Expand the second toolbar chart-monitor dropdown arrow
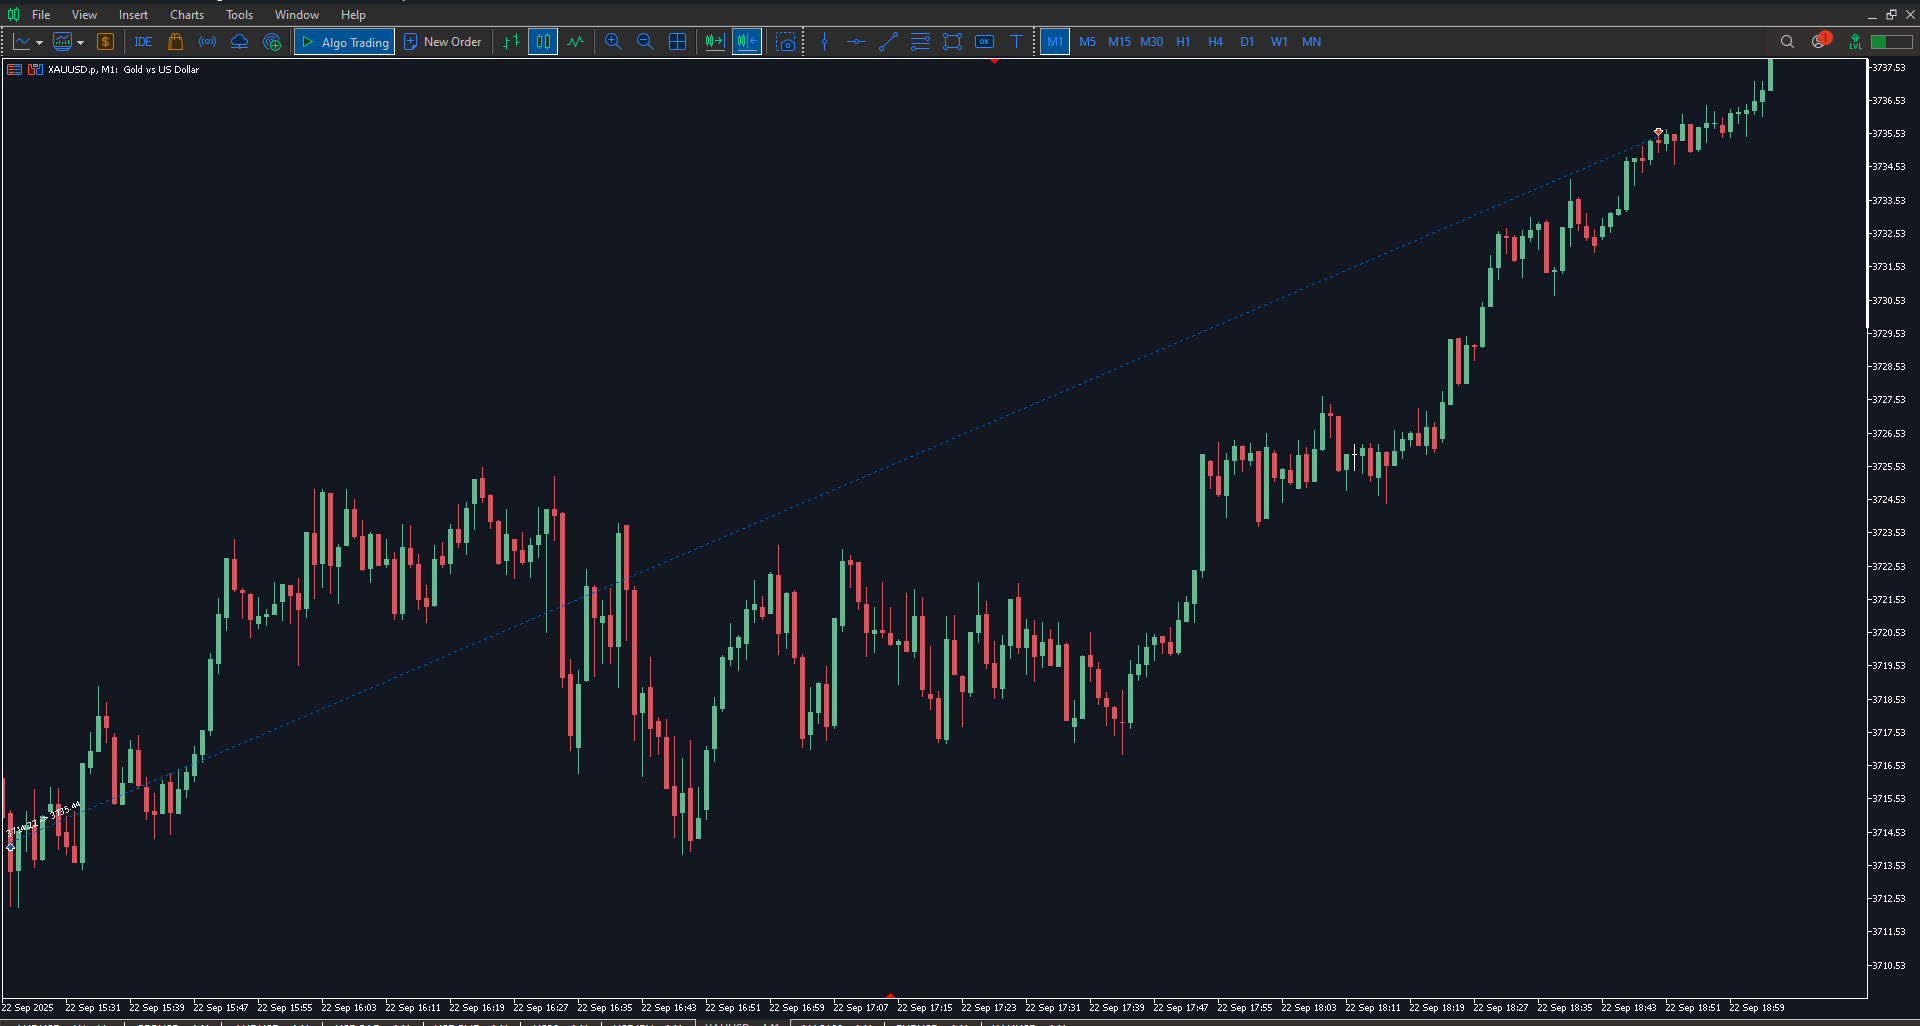1920x1026 pixels. pyautogui.click(x=81, y=43)
